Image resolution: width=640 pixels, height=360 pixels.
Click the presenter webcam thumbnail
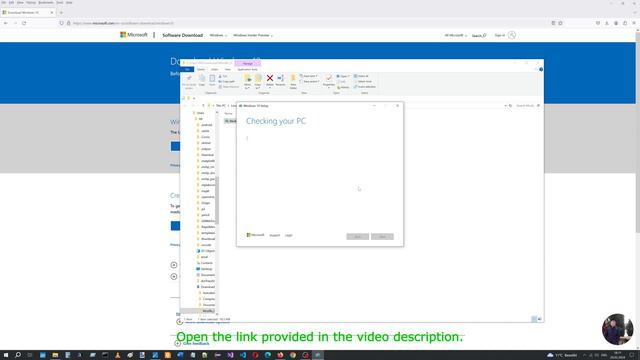[x=618, y=329]
